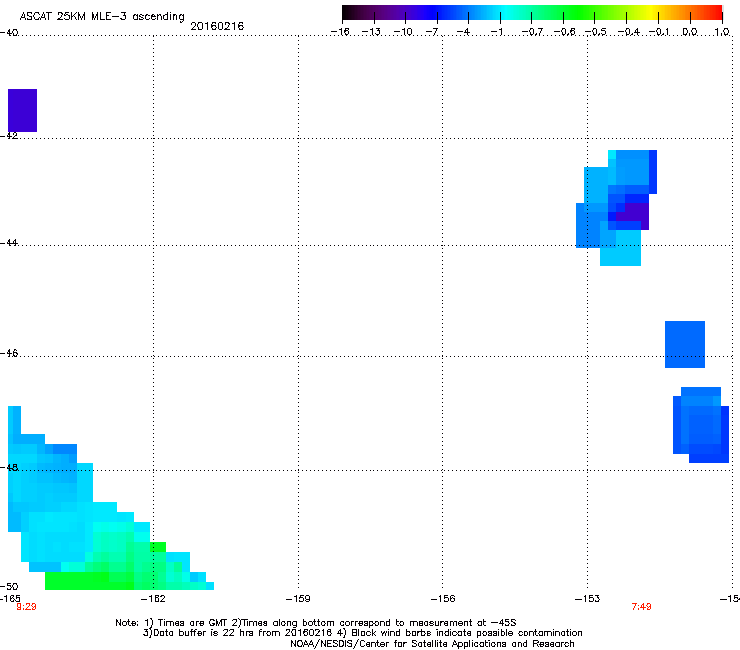Click the red 7:49 pass time
The height and width of the screenshot is (650, 740).
641,607
